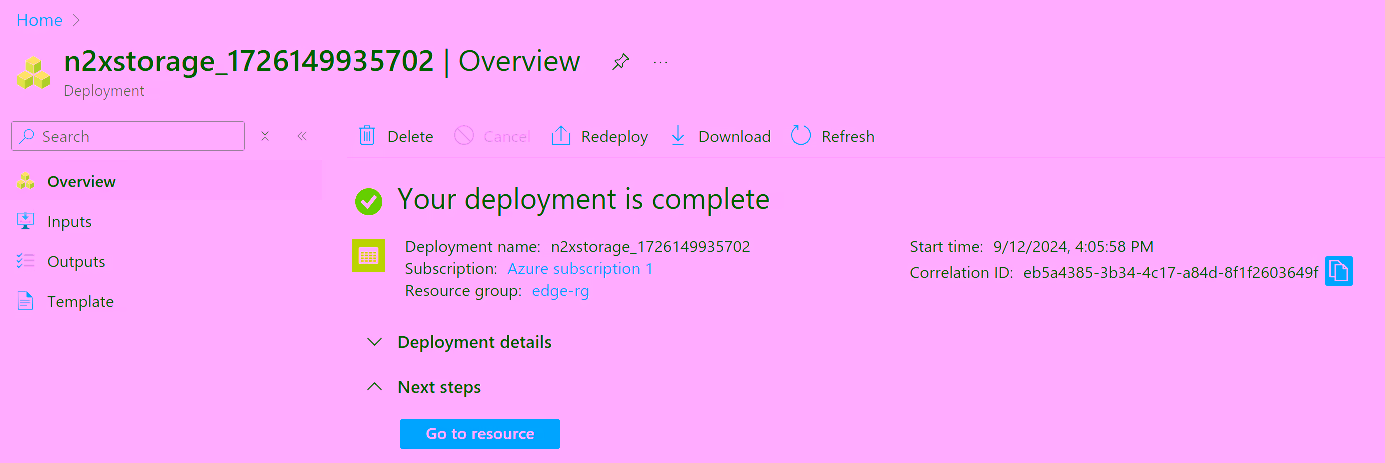Click deployment name value n2xstorage_1726149935702
Screen dimensions: 1385x463
650,246
